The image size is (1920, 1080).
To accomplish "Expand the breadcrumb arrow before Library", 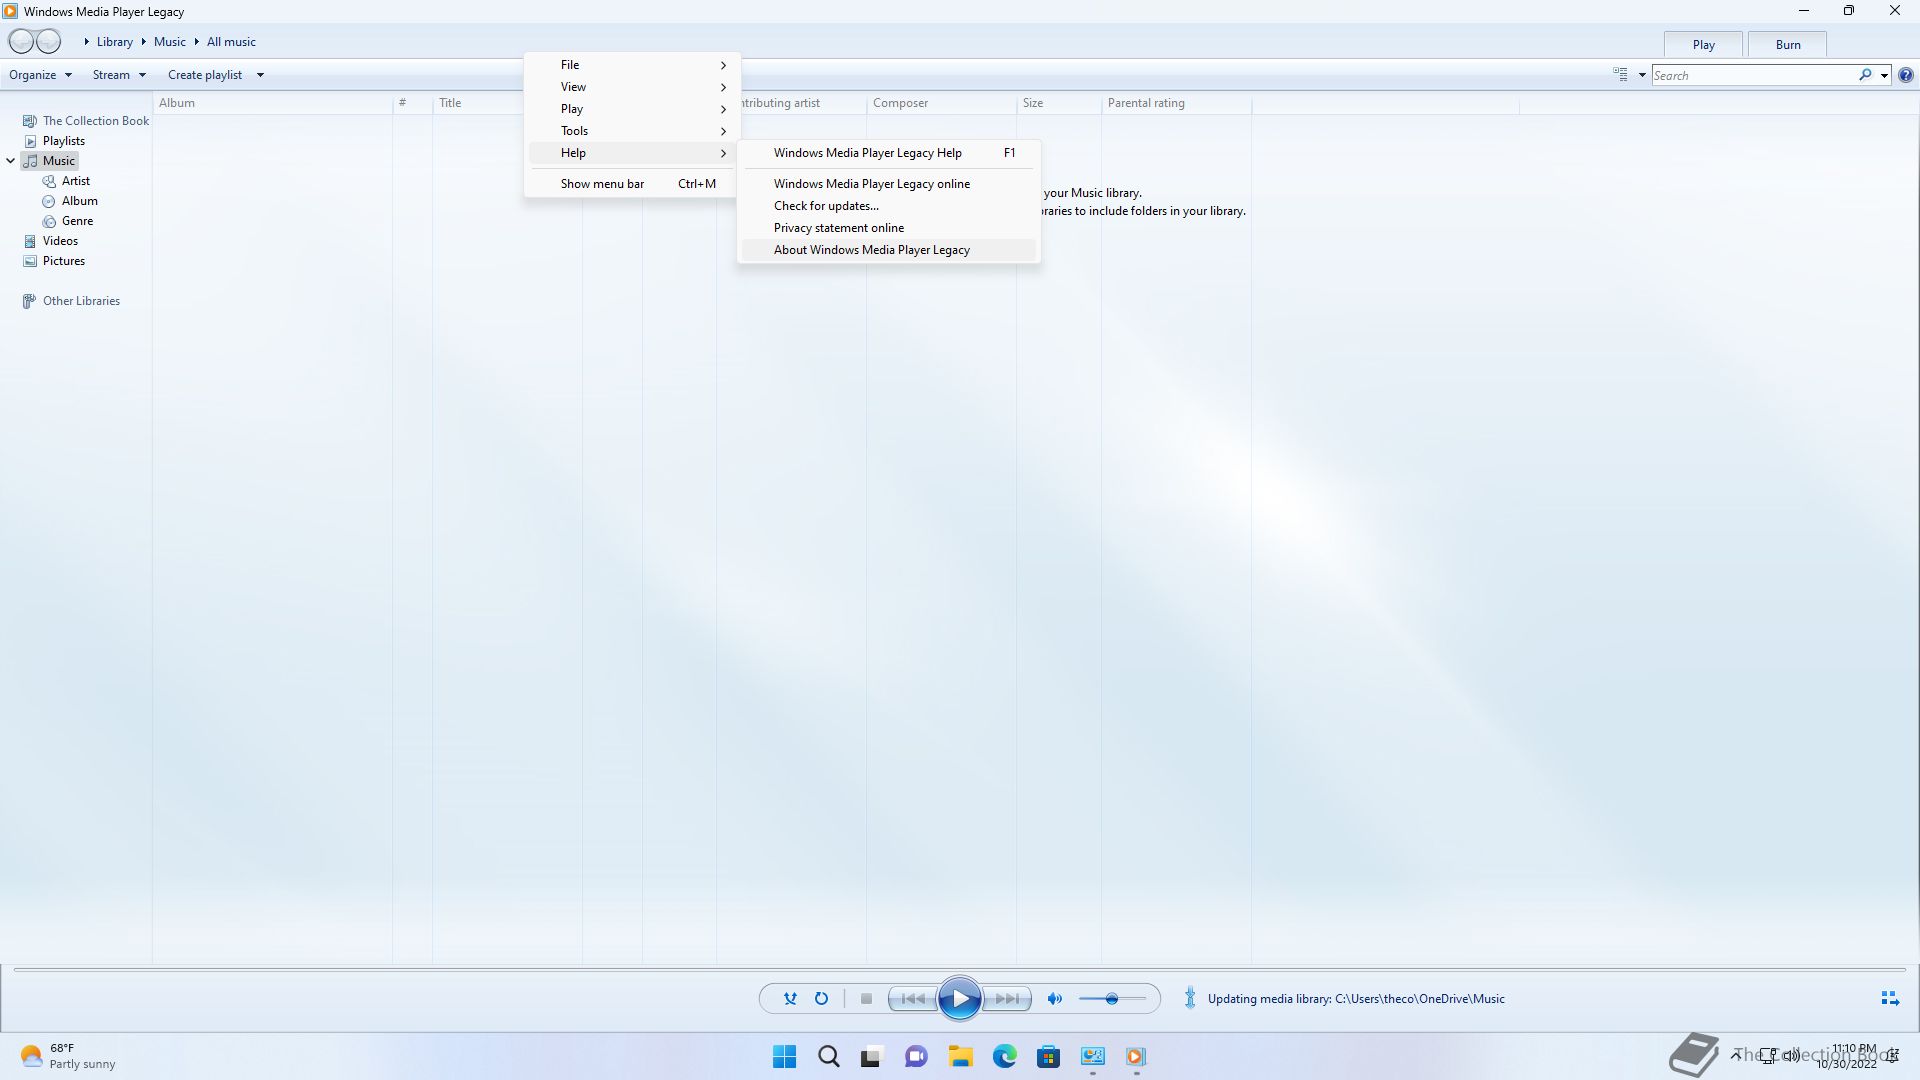I will click(87, 42).
